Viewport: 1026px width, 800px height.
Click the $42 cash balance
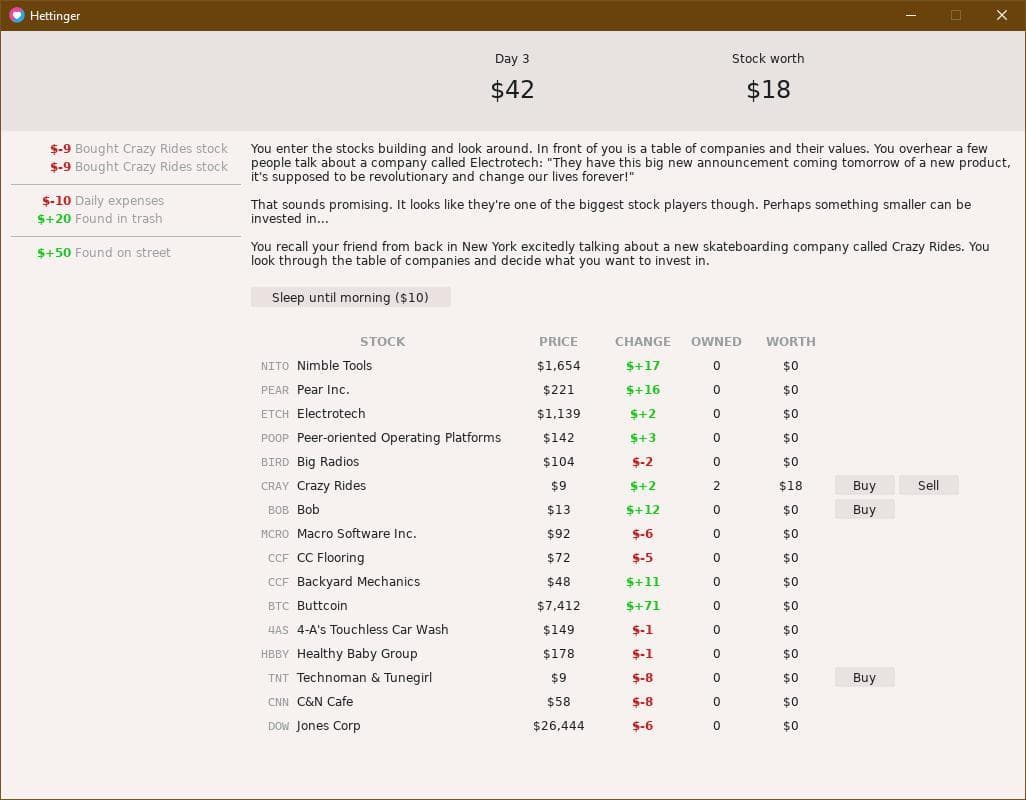click(x=512, y=90)
